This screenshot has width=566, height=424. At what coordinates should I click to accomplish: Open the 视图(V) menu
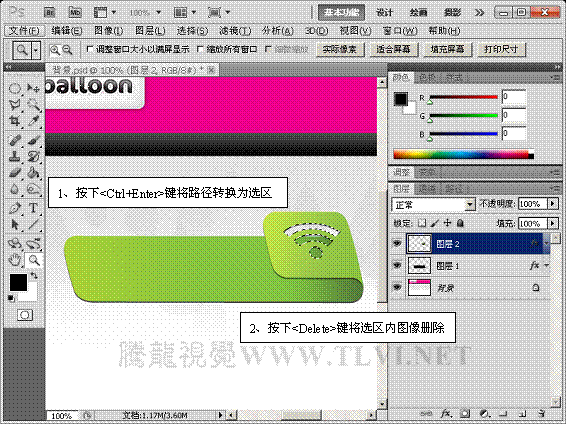point(356,31)
